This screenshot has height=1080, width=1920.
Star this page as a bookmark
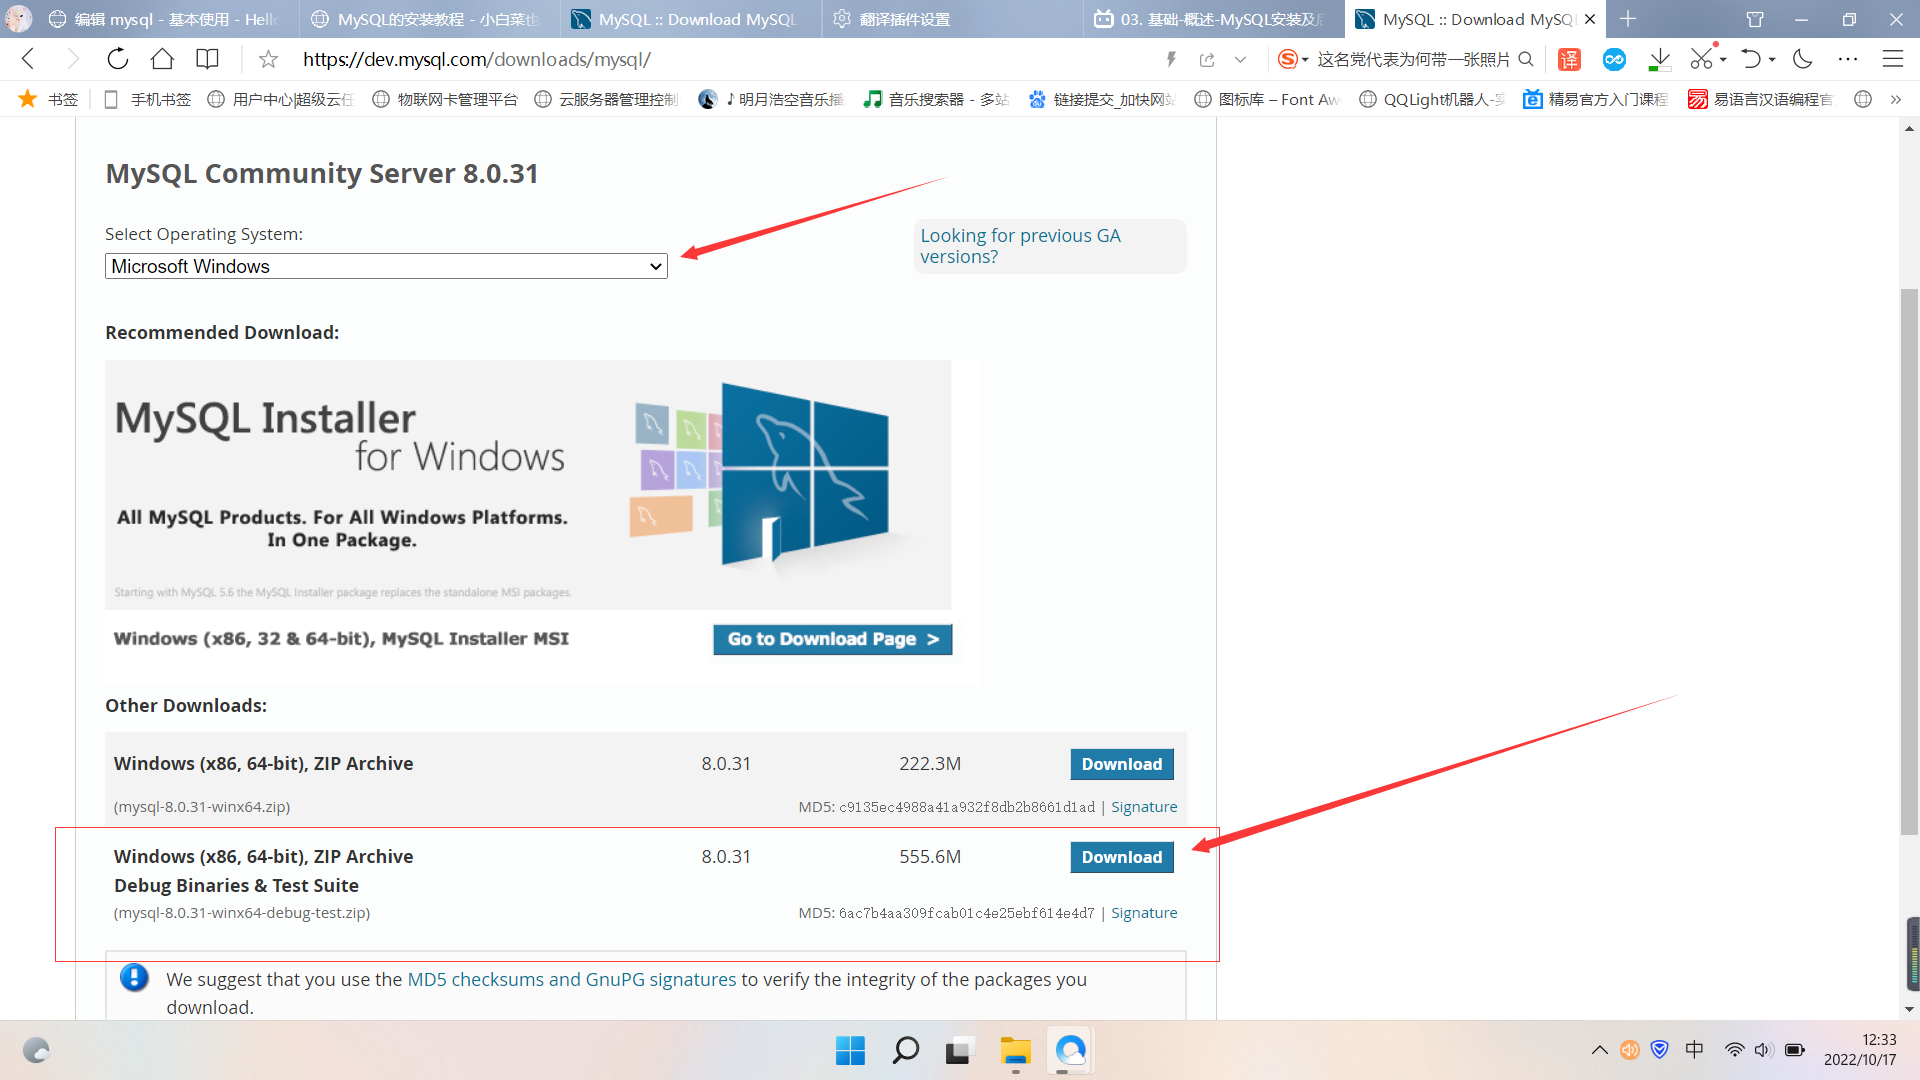coord(268,60)
